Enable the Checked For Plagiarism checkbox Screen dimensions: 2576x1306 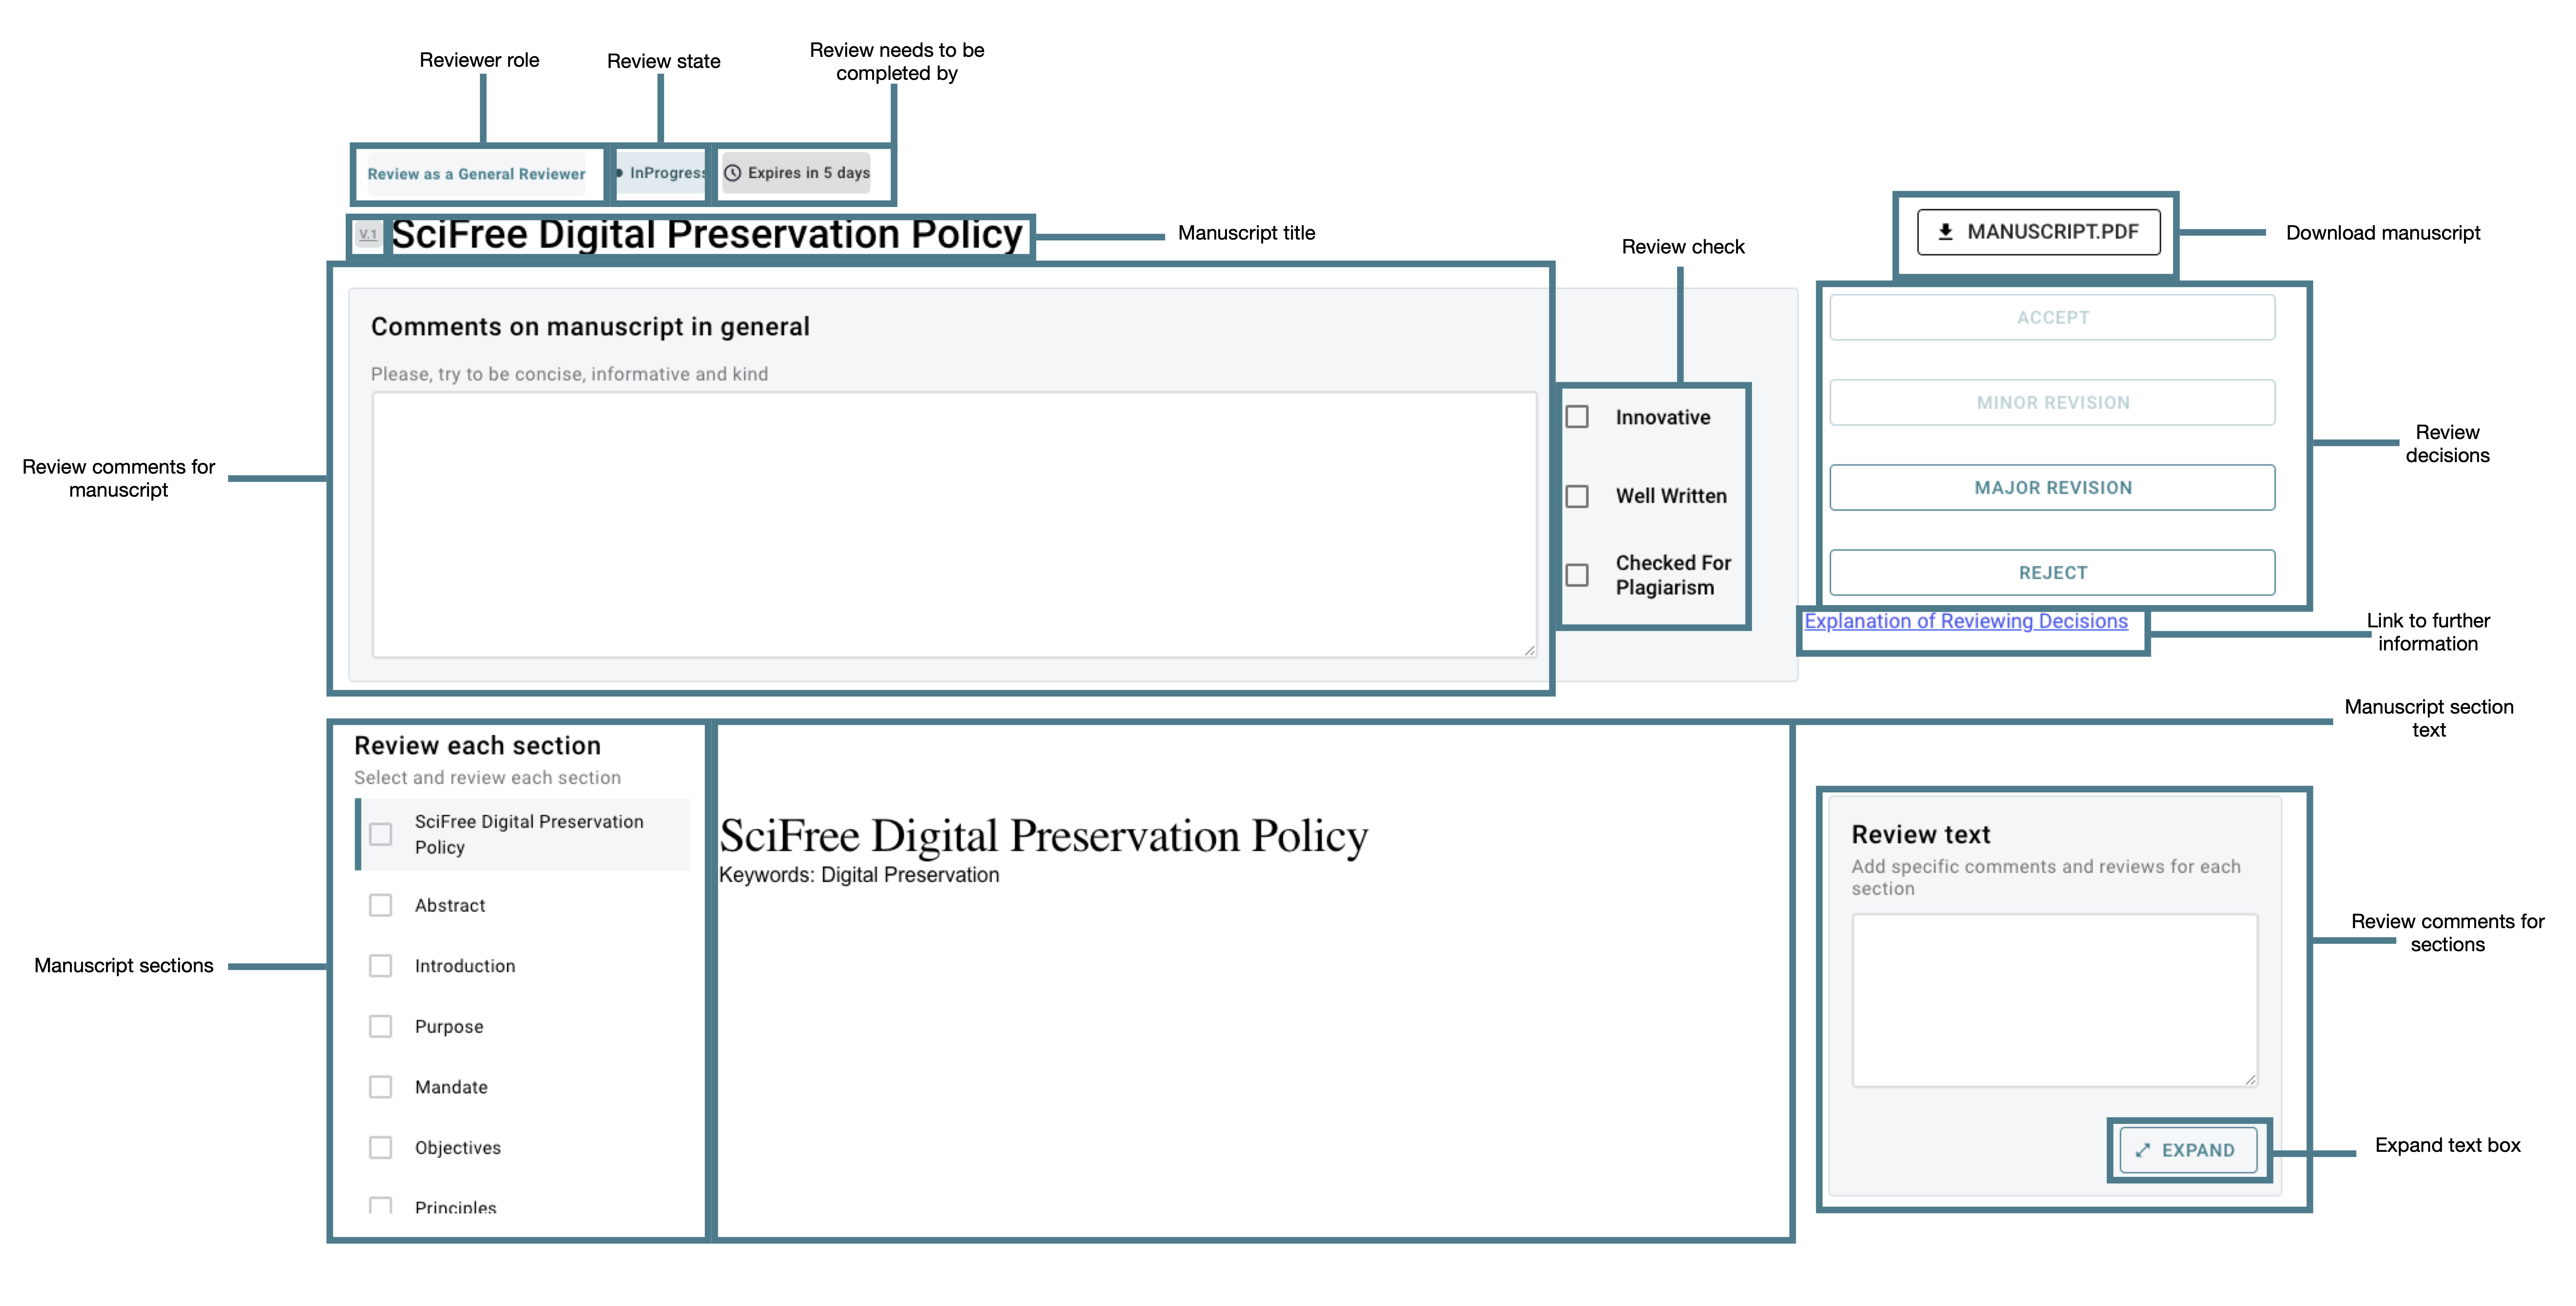pyautogui.click(x=1577, y=575)
